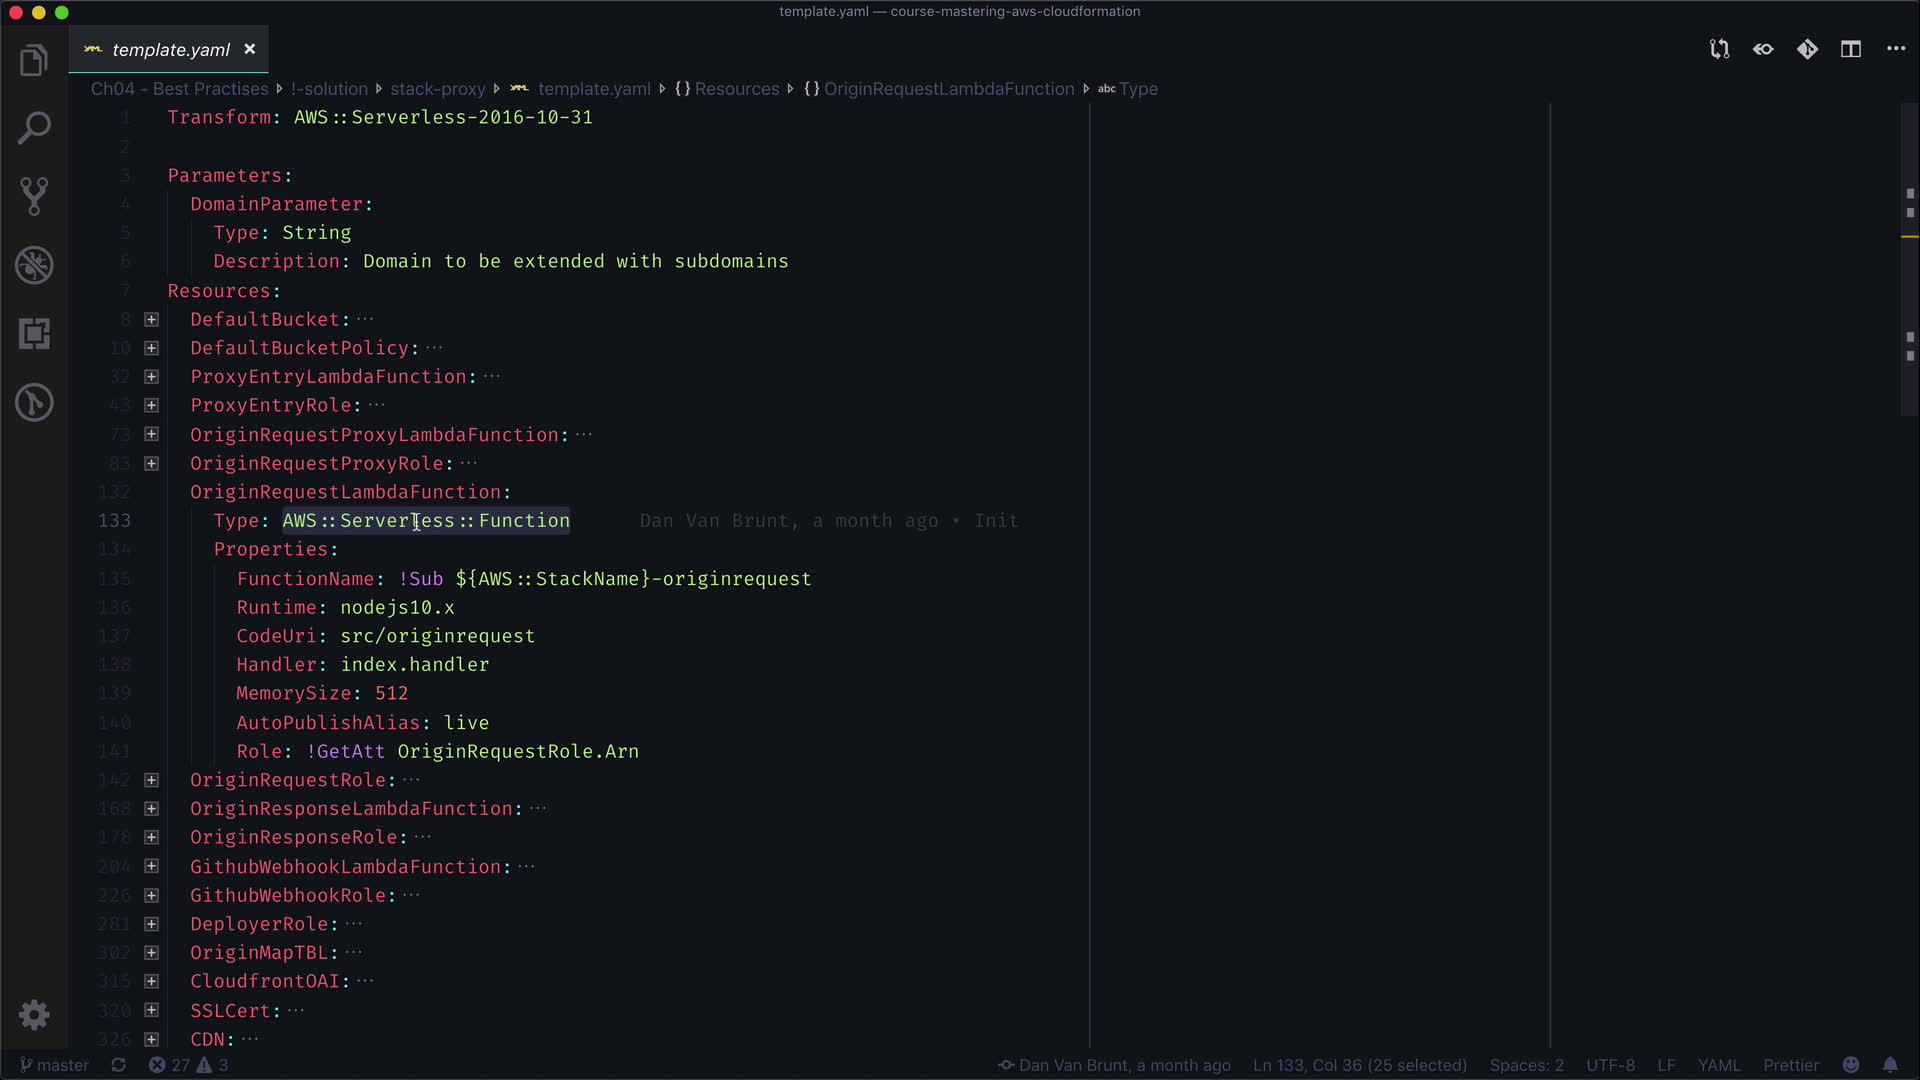Click the master branch status item
This screenshot has width=1920, height=1080.
pyautogui.click(x=55, y=1065)
